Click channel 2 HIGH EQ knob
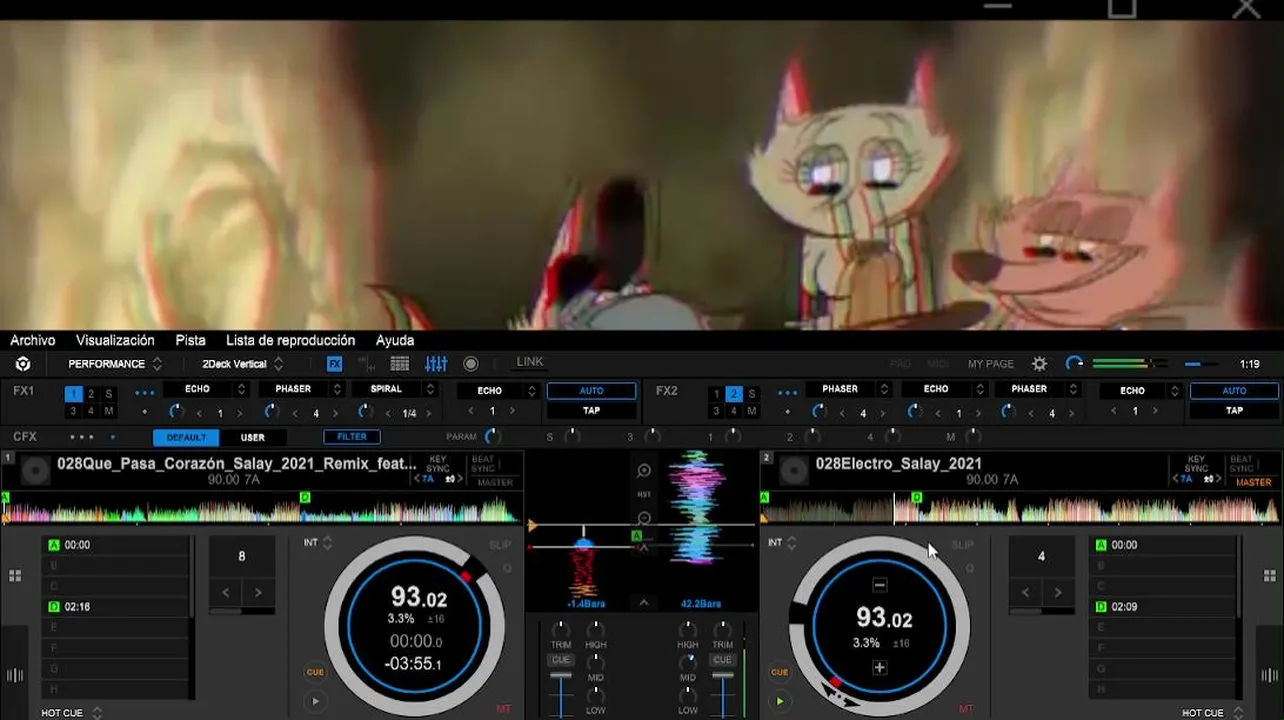The image size is (1284, 720). [x=688, y=629]
